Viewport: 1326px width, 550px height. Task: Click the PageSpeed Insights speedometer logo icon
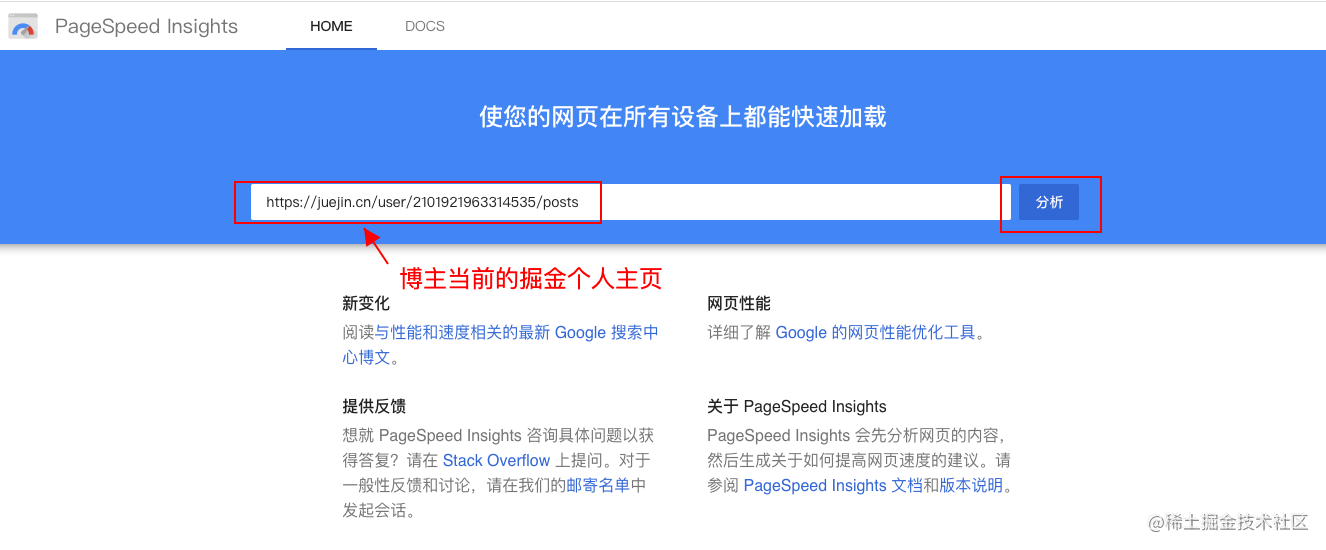point(23,26)
